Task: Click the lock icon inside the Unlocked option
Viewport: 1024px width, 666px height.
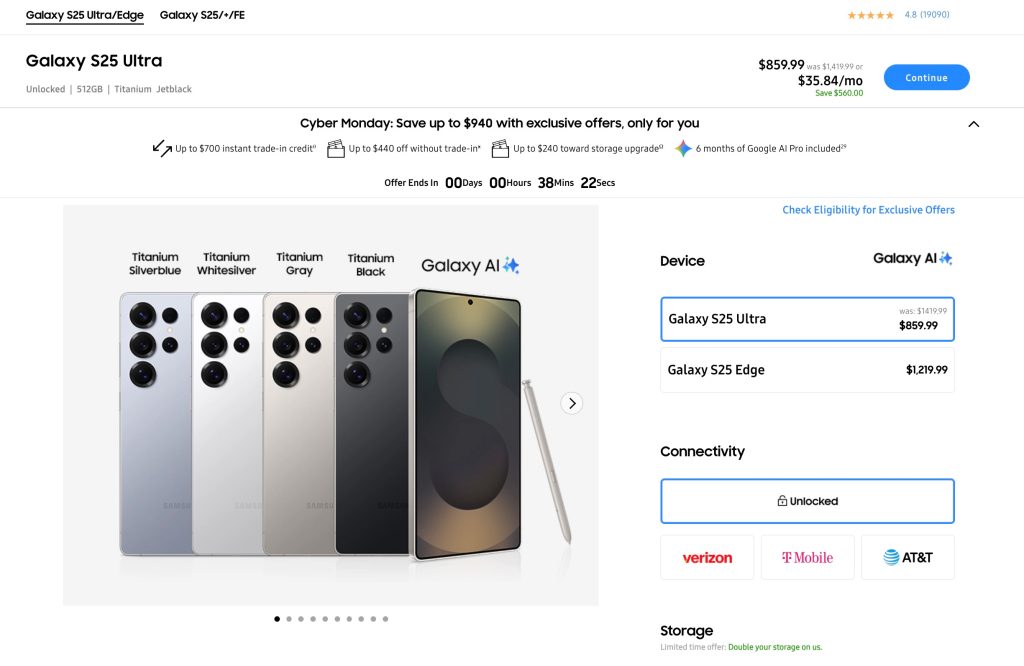Action: pos(783,500)
